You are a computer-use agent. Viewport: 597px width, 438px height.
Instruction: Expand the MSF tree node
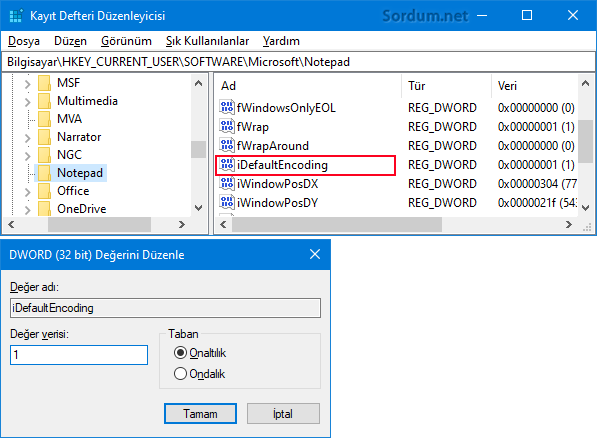coord(27,83)
